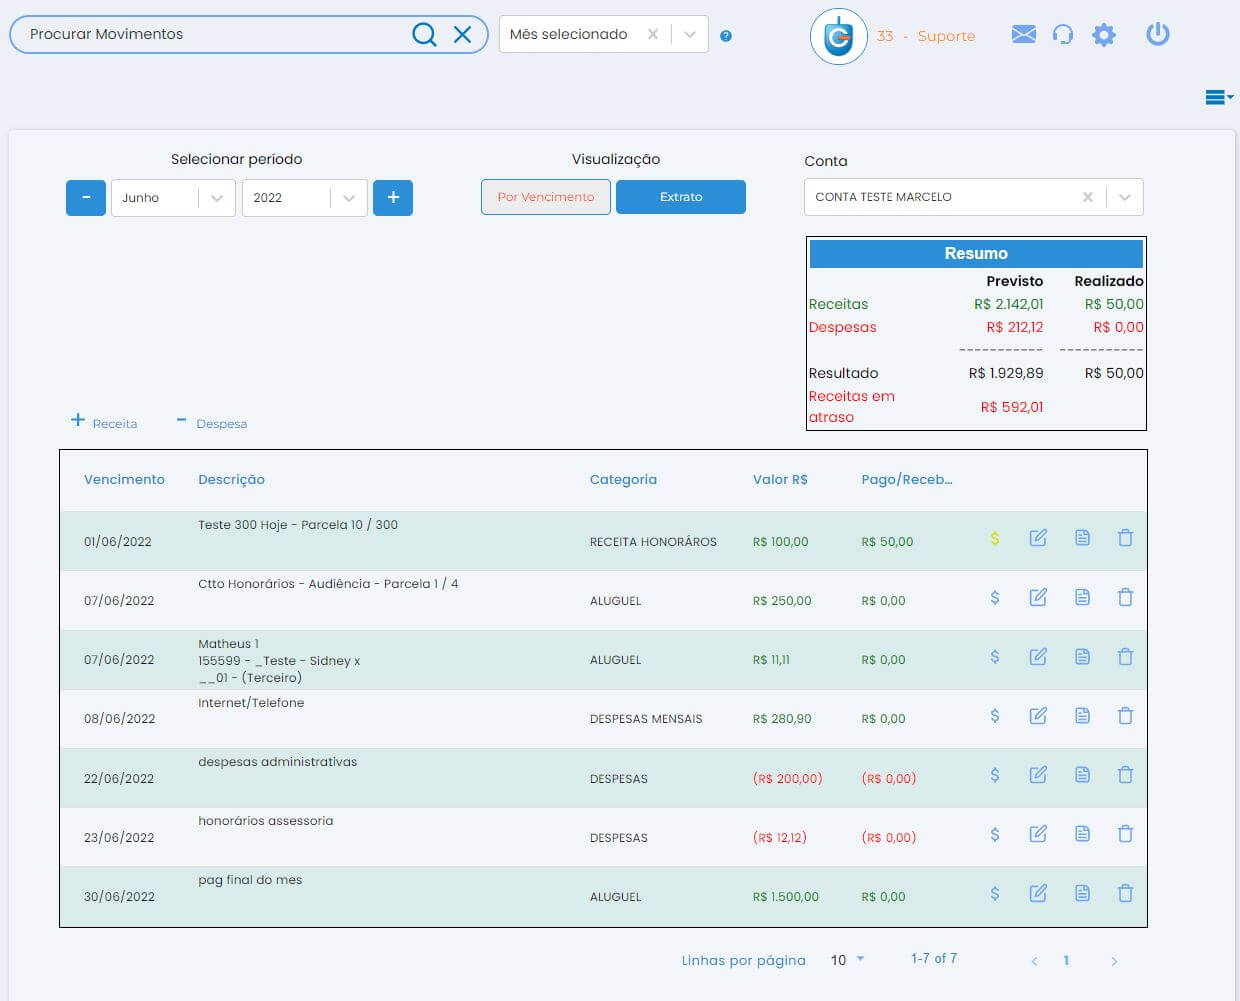Clear the Mês selecionado filter
The width and height of the screenshot is (1240, 1001).
coord(653,34)
